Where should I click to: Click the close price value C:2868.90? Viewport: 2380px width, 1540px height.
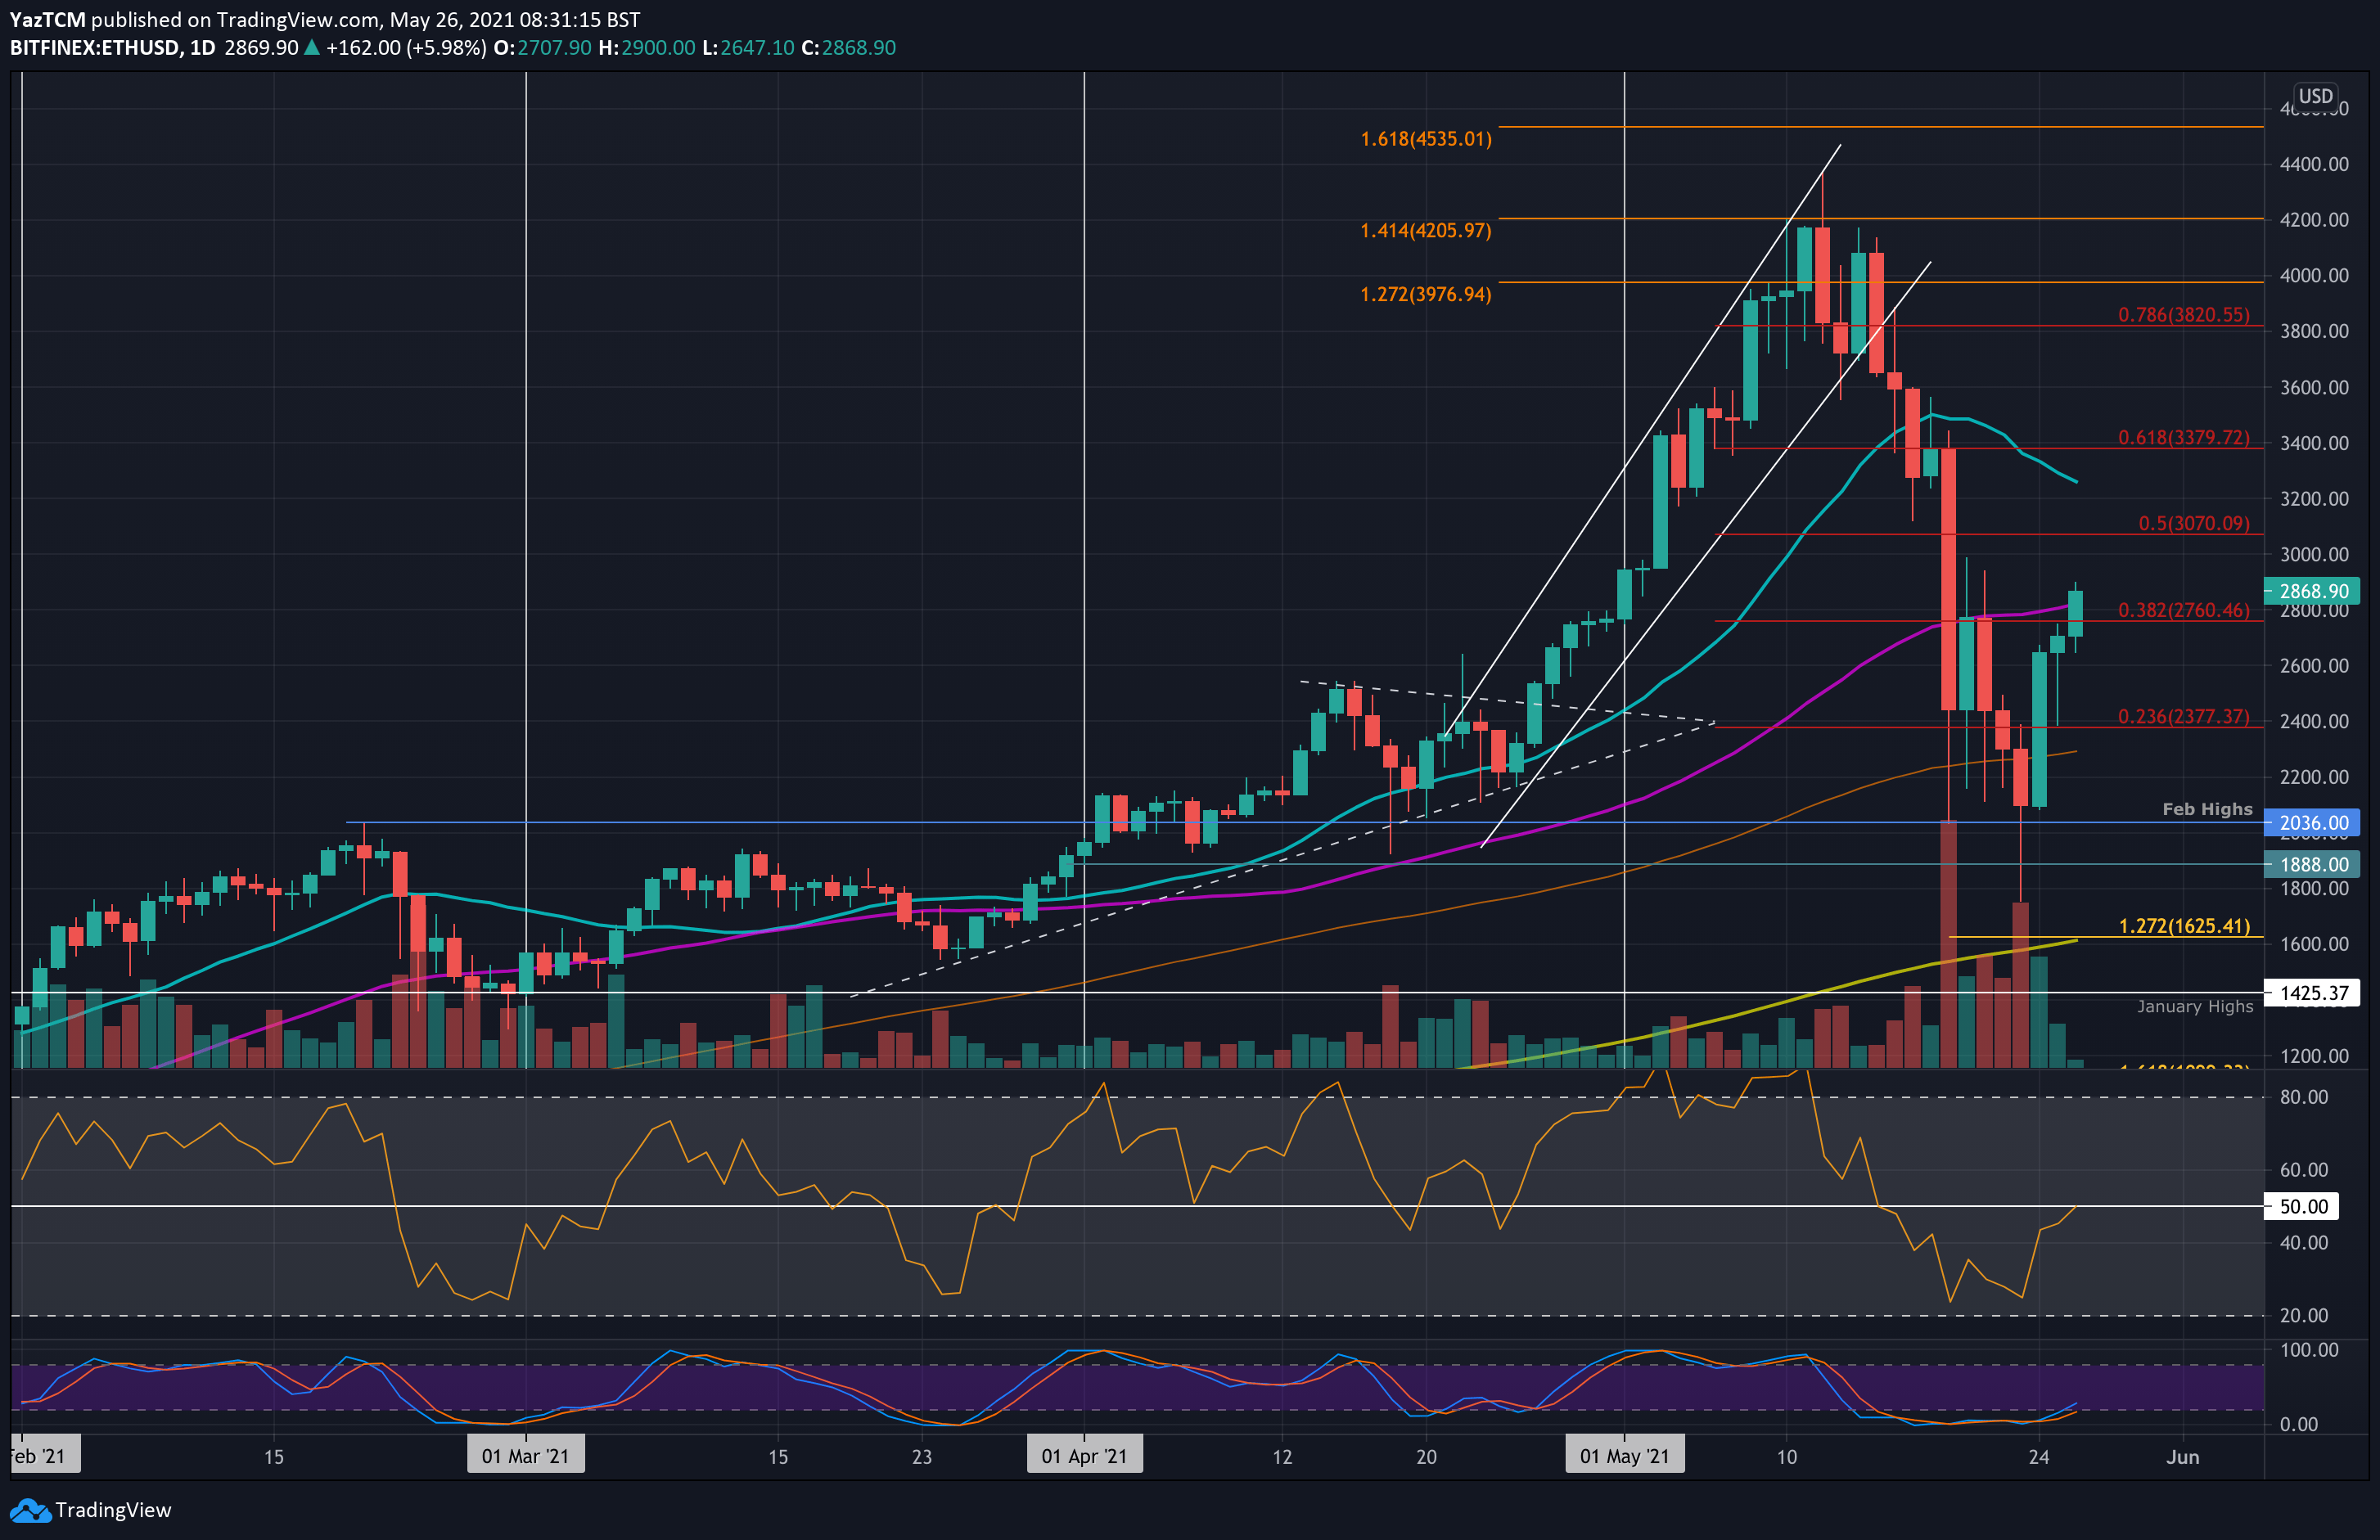[849, 48]
